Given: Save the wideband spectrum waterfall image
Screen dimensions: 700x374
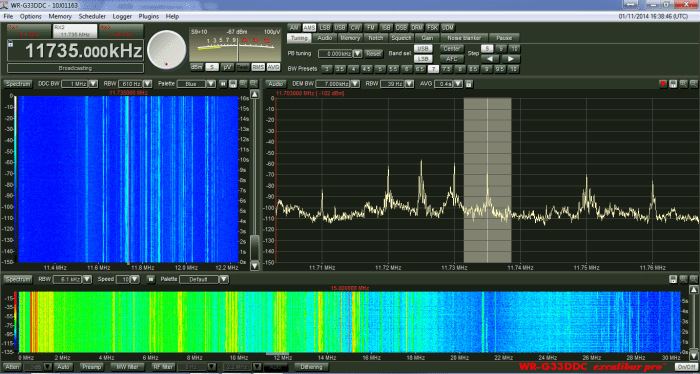Looking at the screenshot, I should (x=673, y=279).
